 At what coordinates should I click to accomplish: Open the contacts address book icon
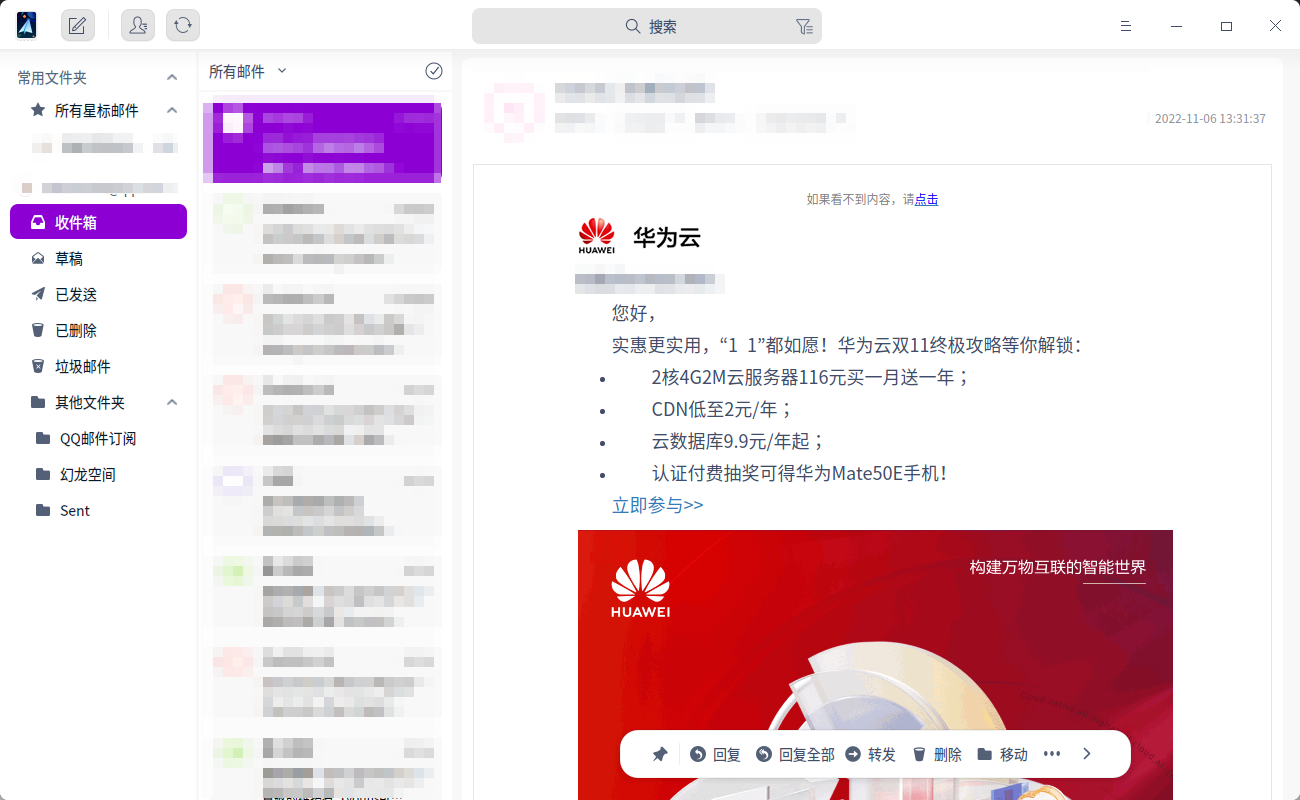(x=138, y=26)
